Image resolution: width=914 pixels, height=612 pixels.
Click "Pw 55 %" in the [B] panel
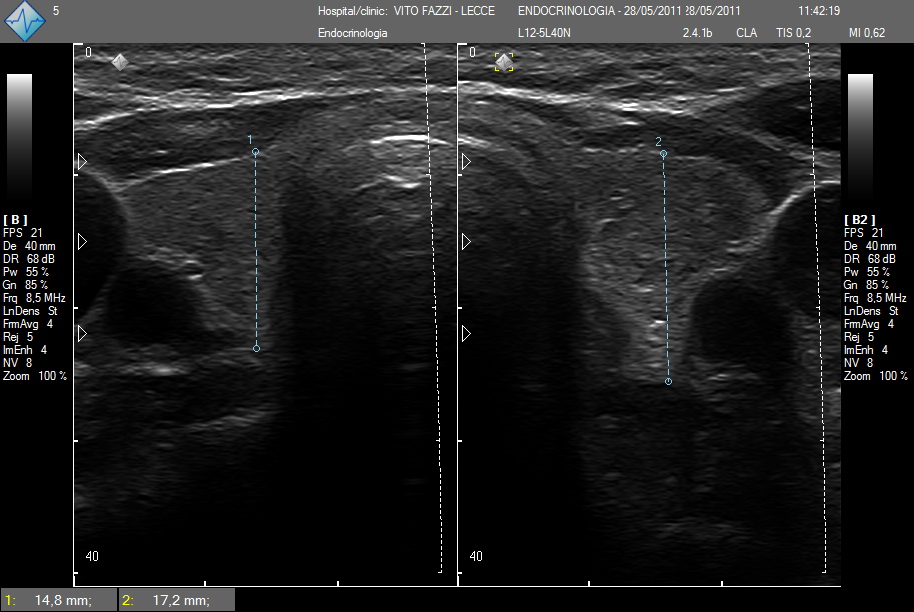(x=26, y=272)
